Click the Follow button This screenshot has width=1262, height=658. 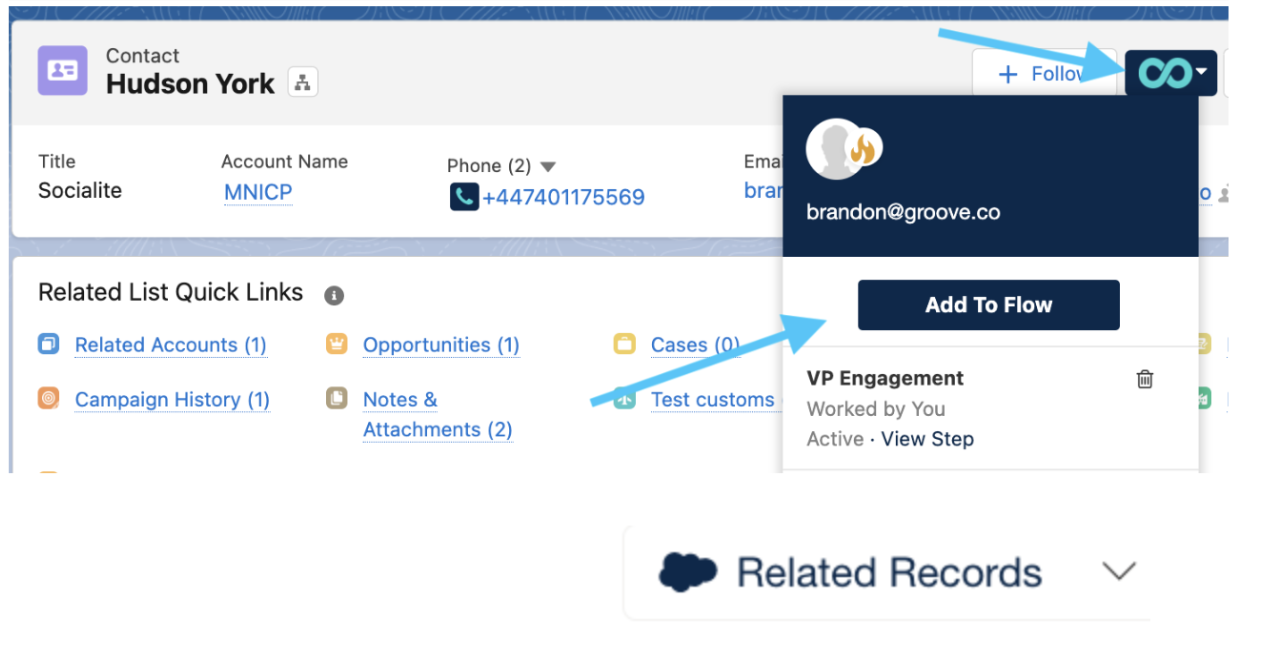tap(1043, 74)
